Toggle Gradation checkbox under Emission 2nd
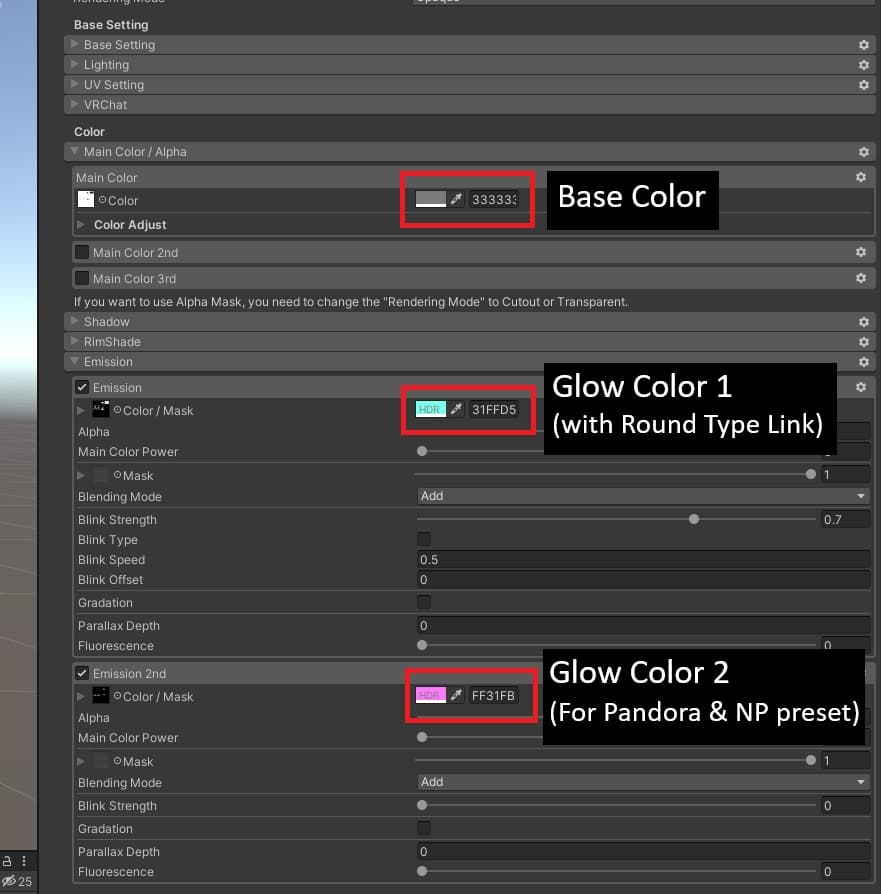 pos(424,828)
